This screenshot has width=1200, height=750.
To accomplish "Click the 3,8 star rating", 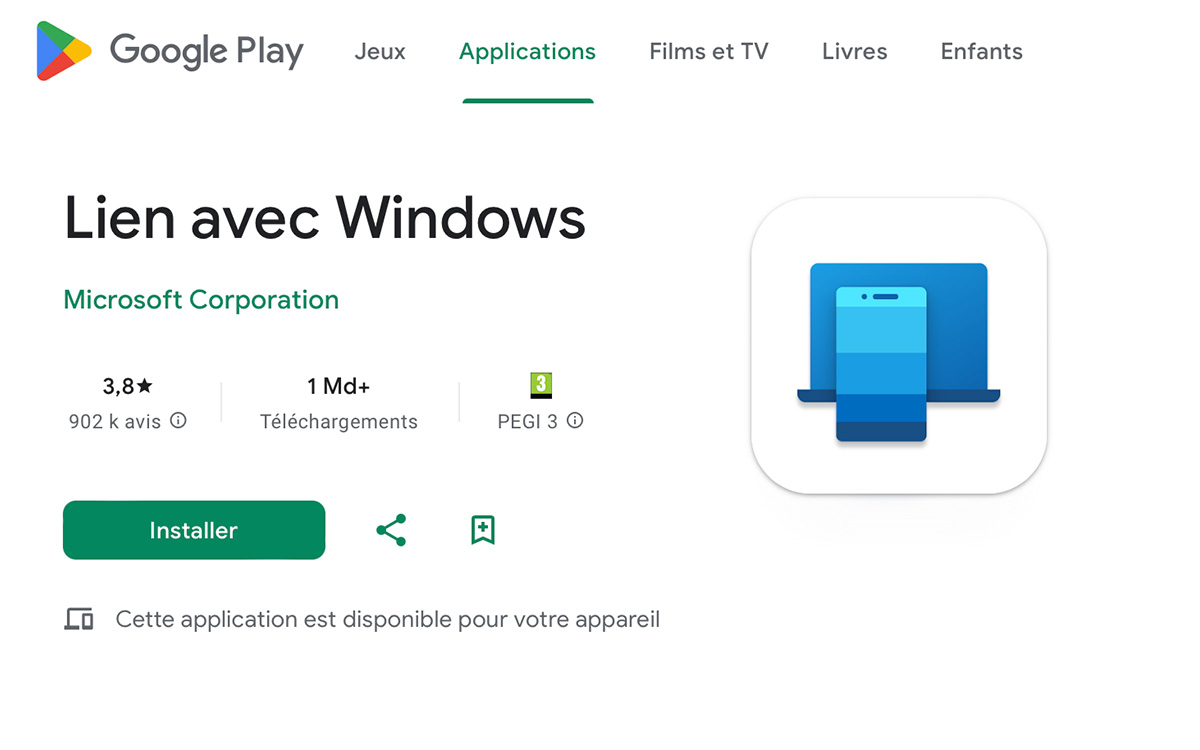I will [x=128, y=386].
